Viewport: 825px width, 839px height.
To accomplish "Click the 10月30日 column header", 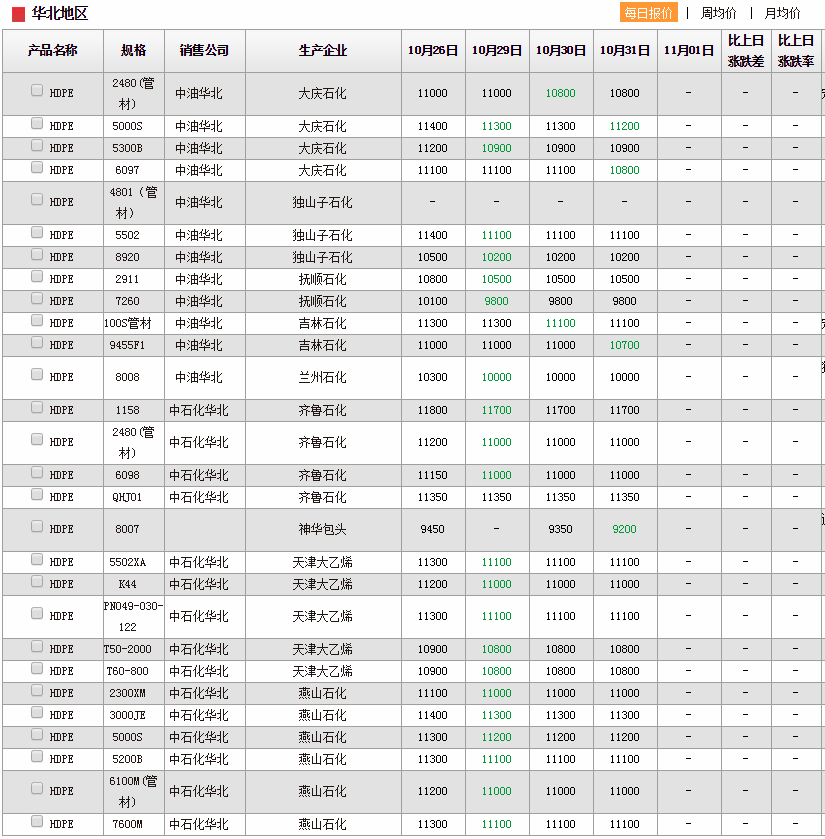I will pos(561,51).
